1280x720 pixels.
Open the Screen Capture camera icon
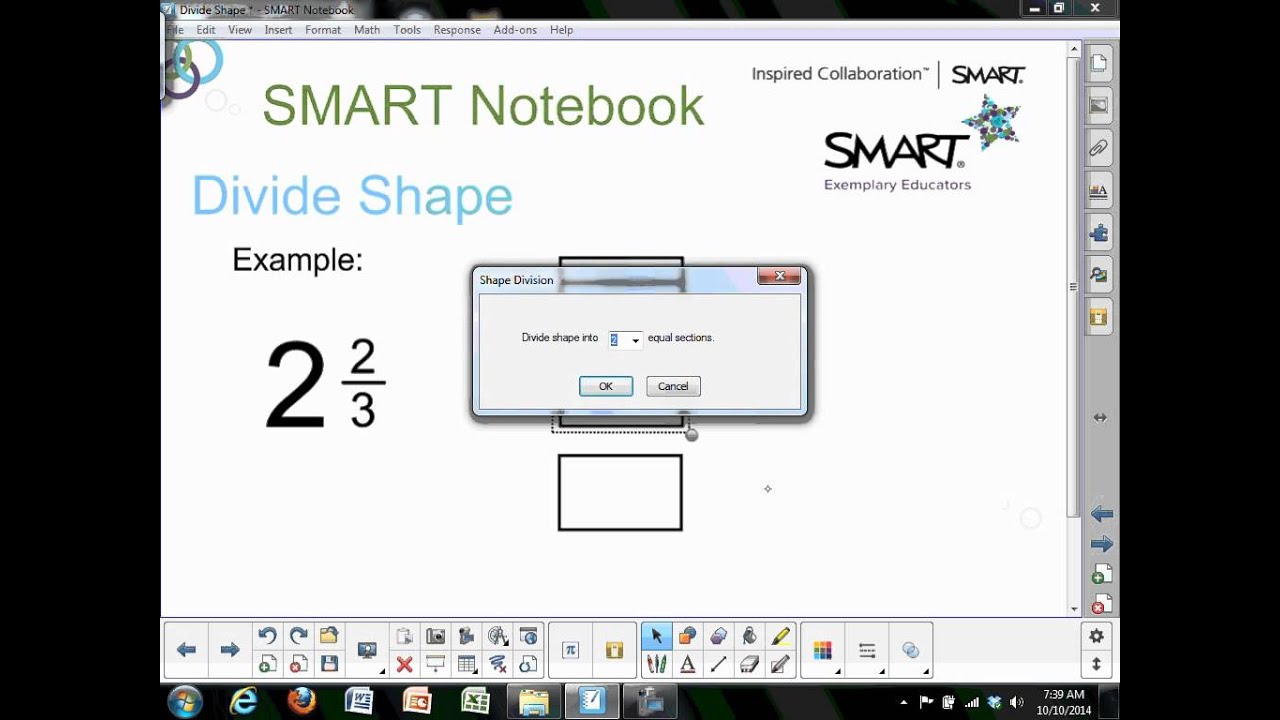pos(435,636)
